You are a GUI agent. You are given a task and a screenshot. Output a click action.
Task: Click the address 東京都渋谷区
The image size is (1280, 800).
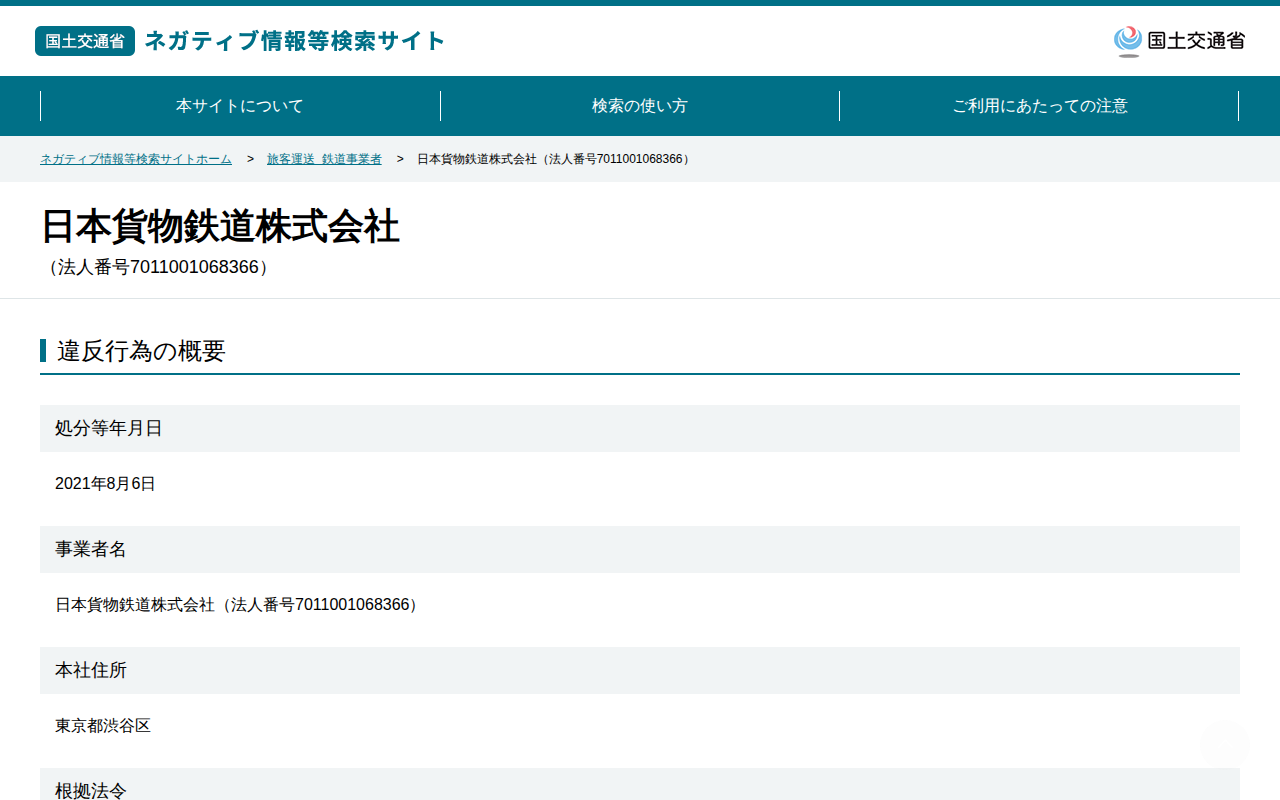103,726
